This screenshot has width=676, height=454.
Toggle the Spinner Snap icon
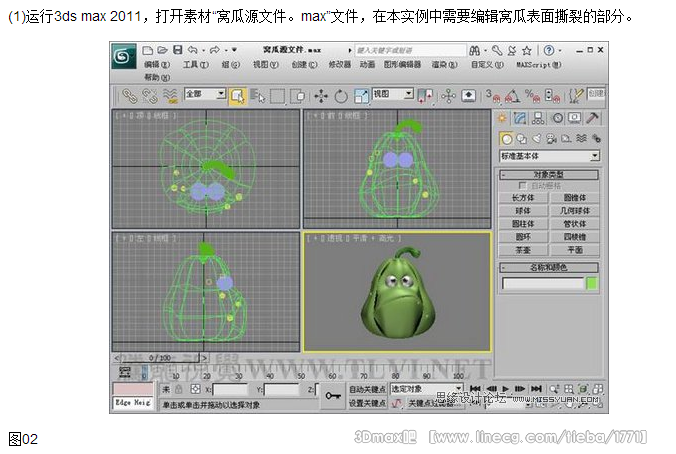click(552, 96)
